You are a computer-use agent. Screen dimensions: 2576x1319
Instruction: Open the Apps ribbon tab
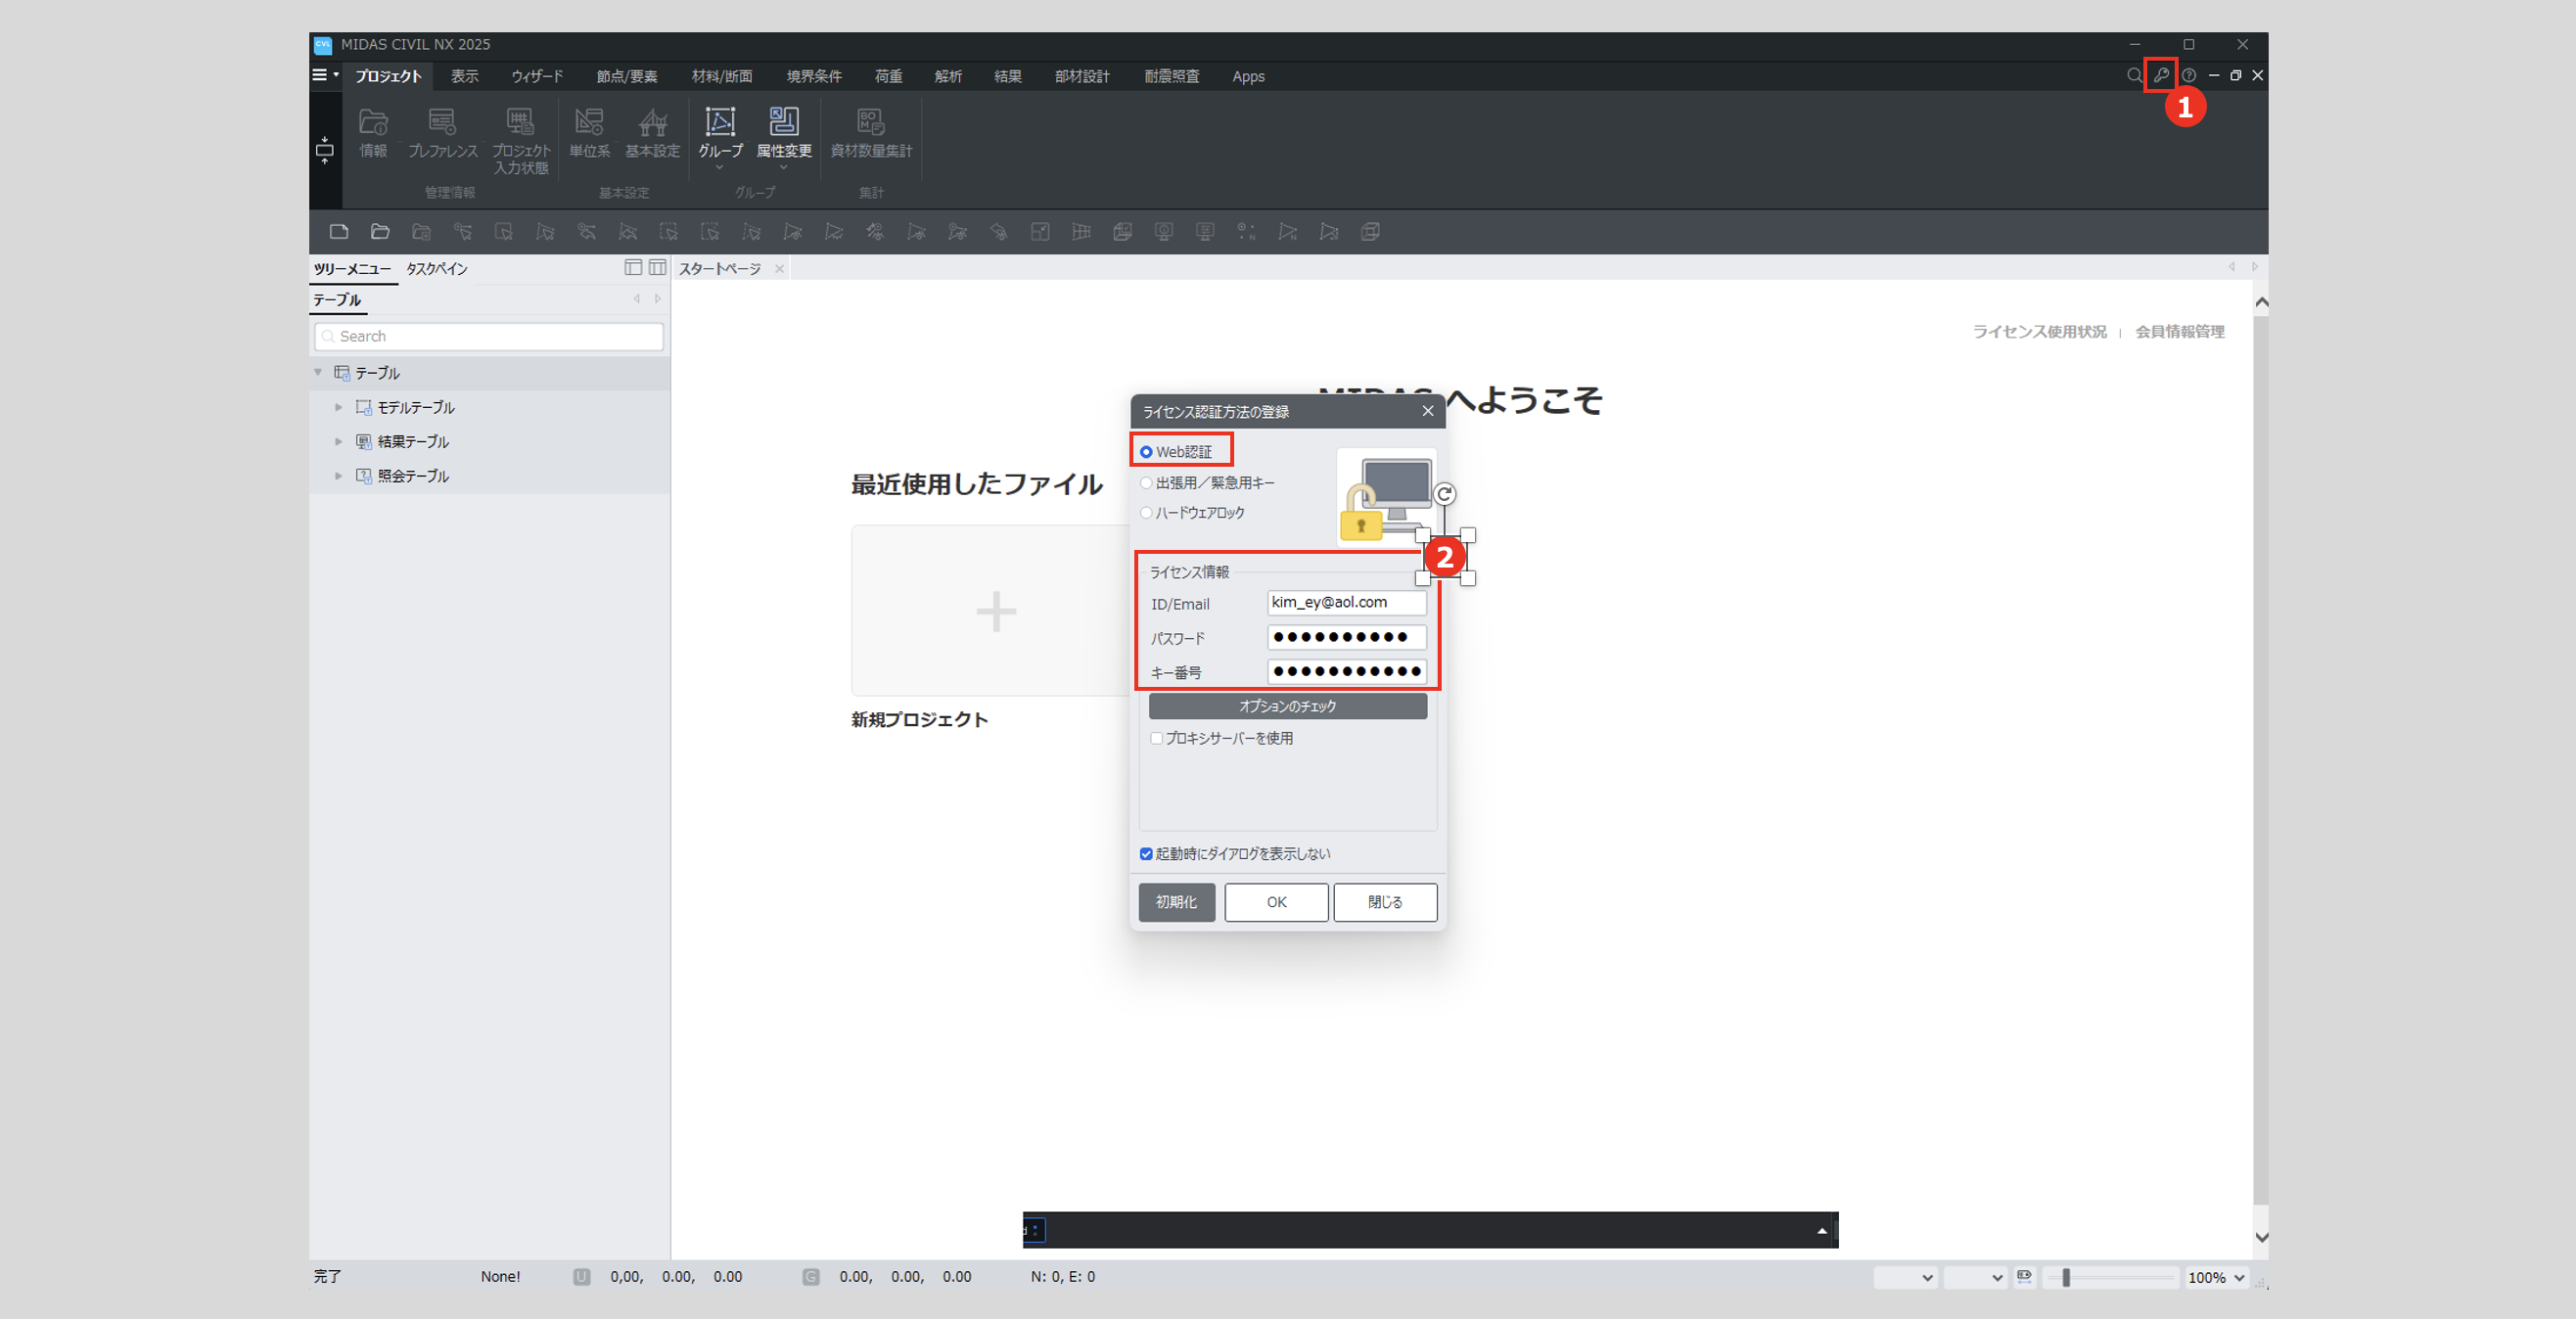tap(1248, 76)
